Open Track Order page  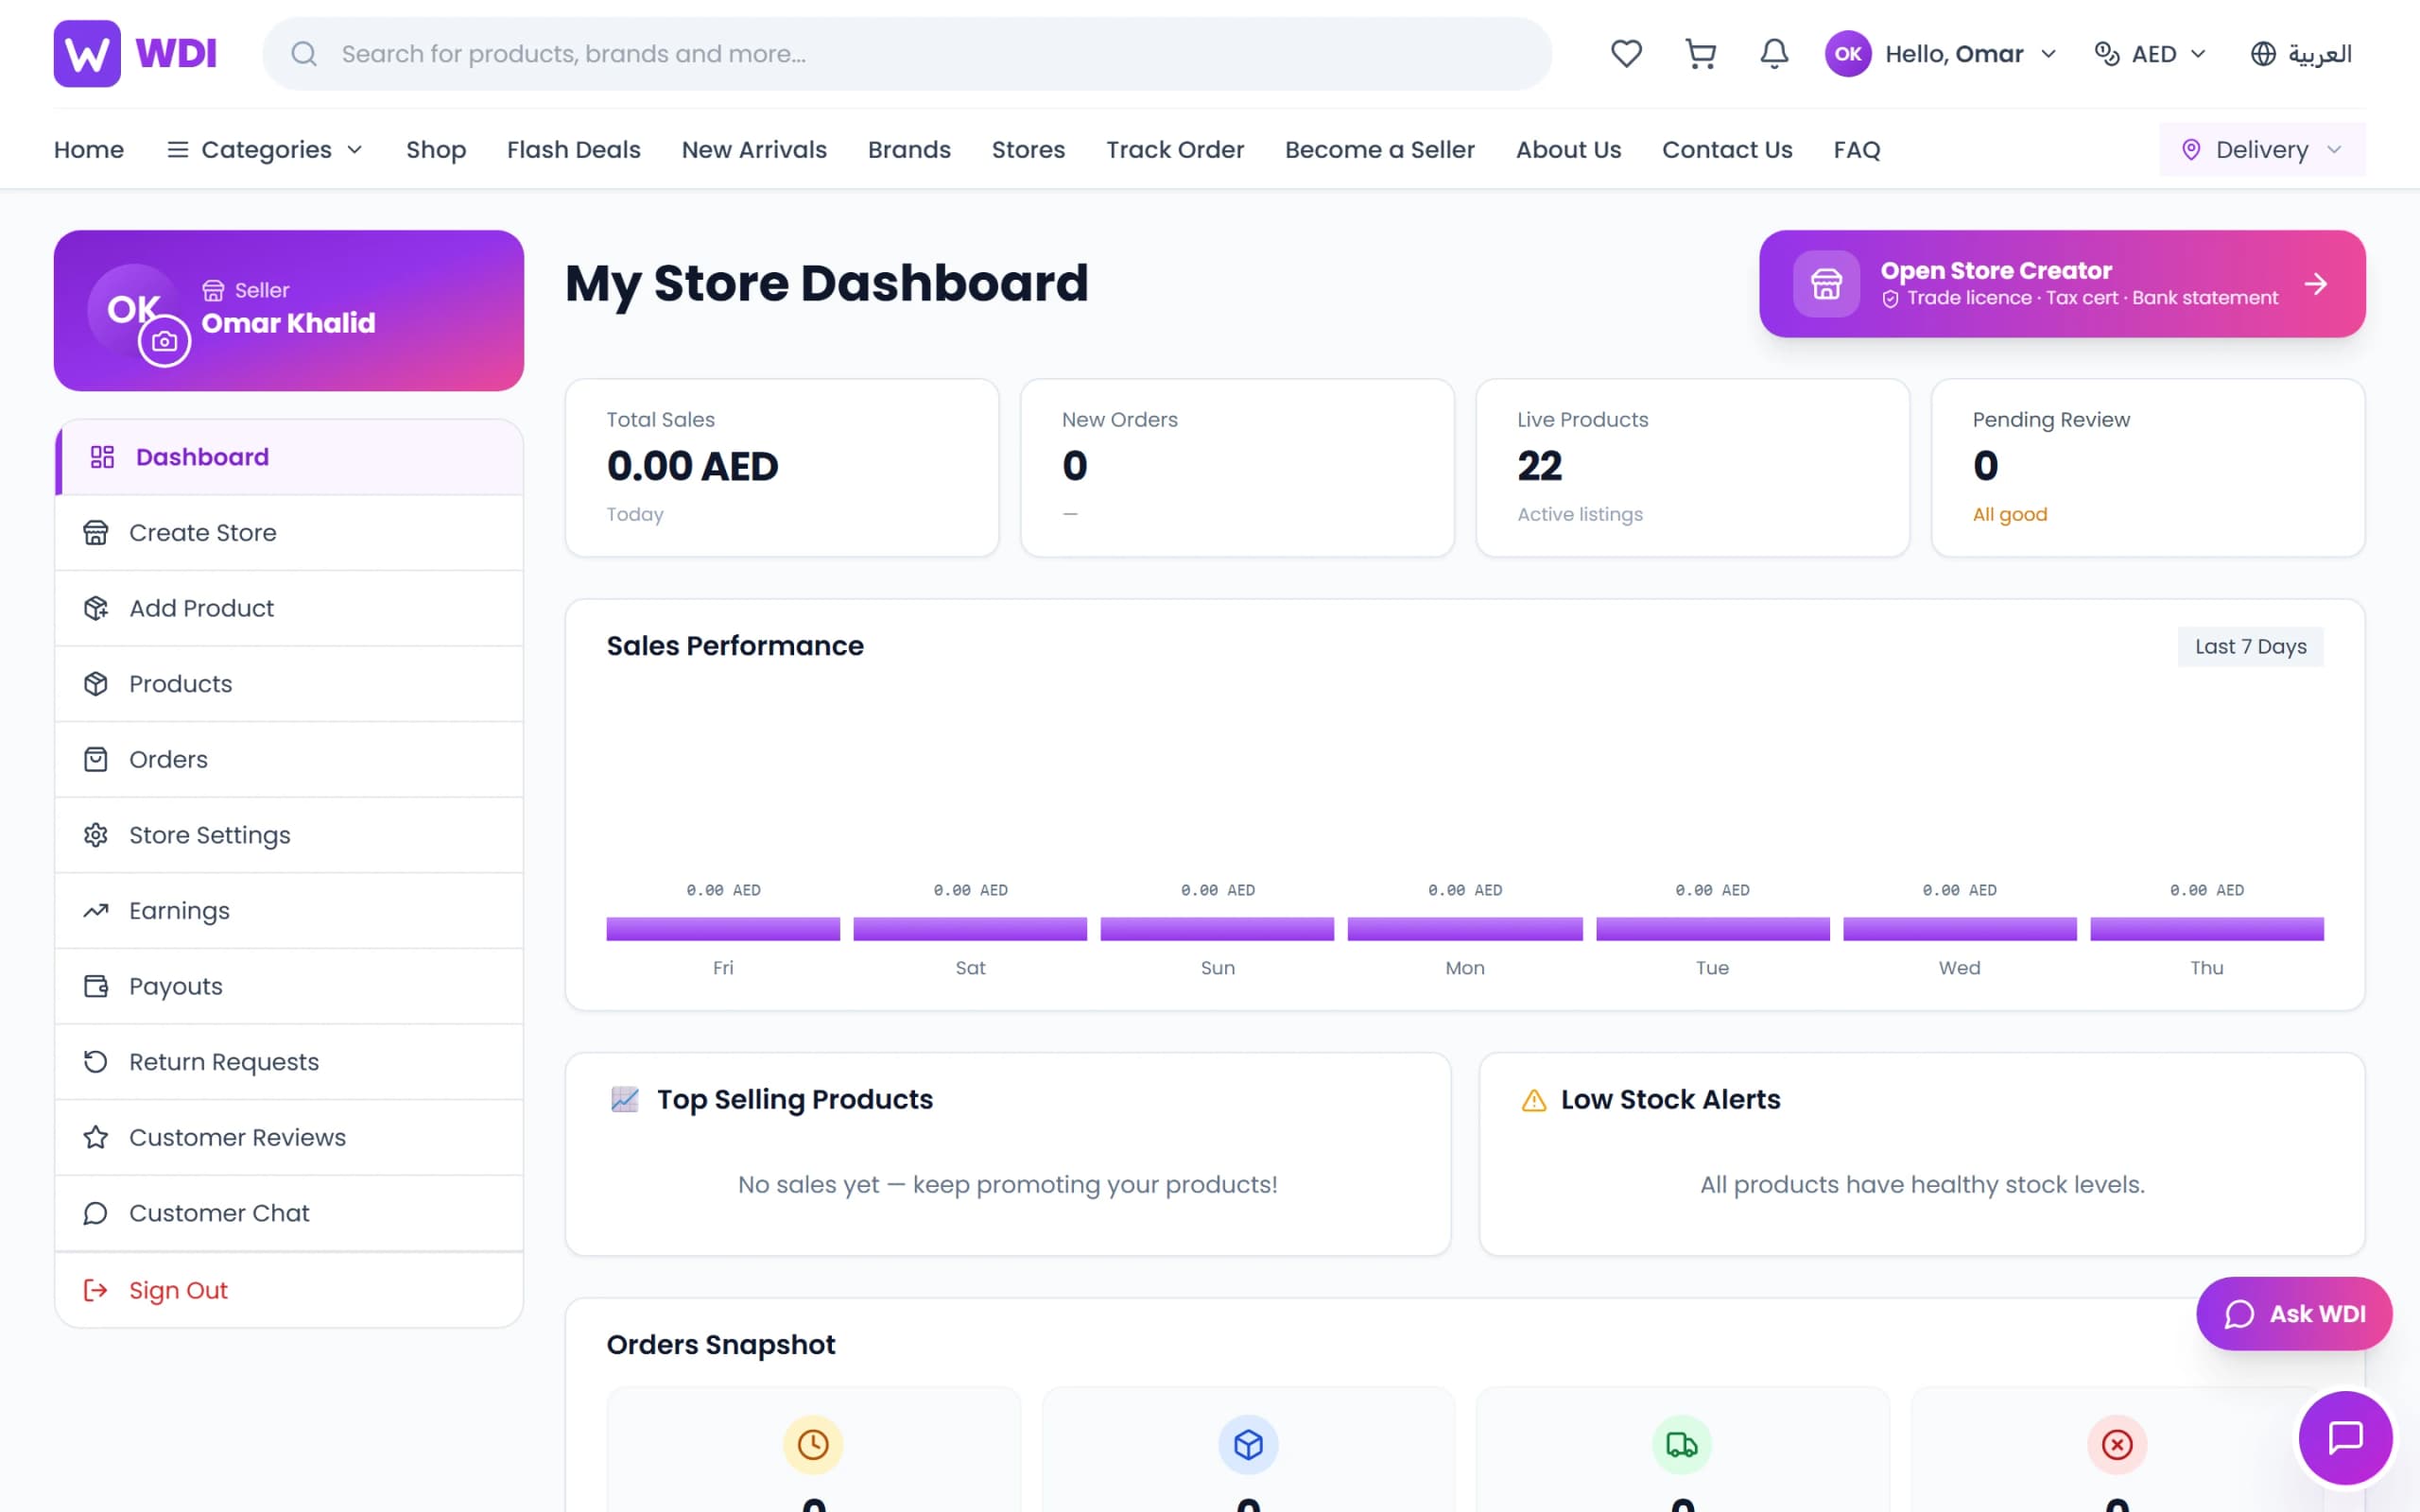[x=1175, y=150]
